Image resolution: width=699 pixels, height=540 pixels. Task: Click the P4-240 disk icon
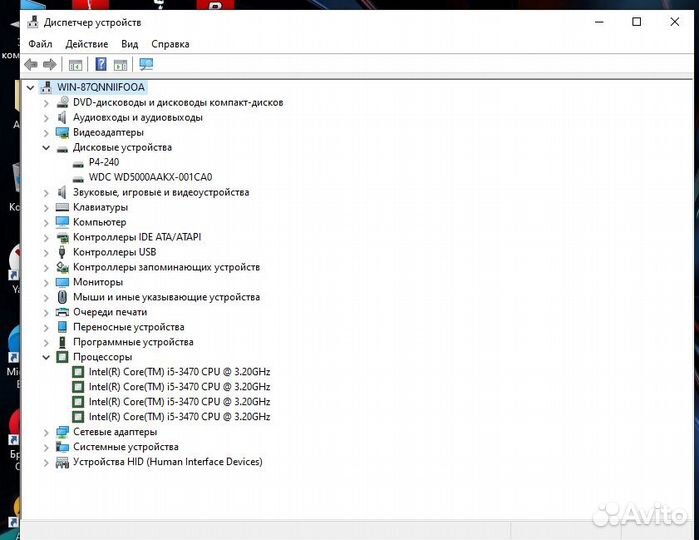coord(78,163)
